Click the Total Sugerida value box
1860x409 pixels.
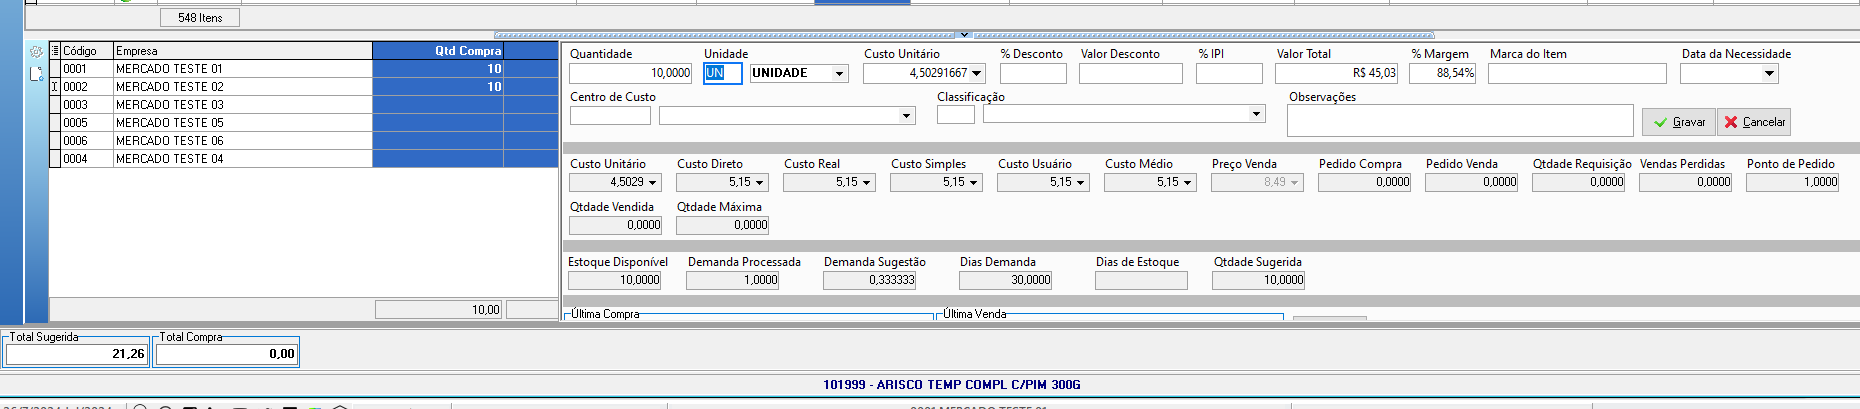[x=77, y=354]
